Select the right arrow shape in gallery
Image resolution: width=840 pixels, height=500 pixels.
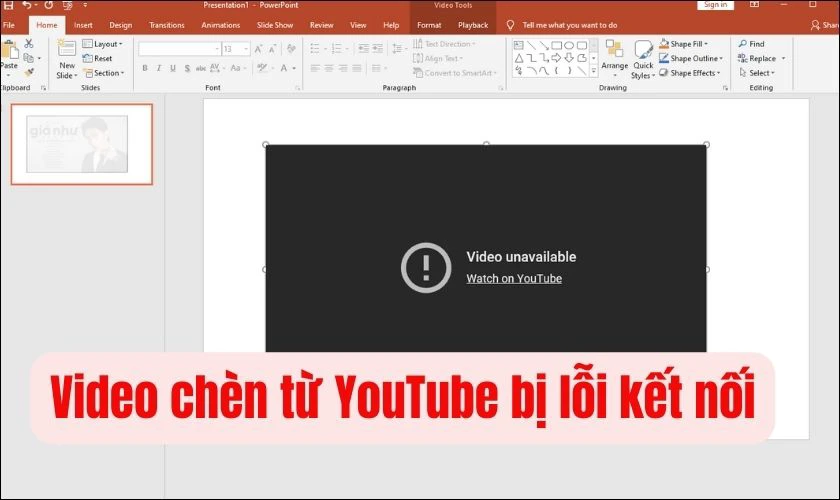pyautogui.click(x=557, y=58)
